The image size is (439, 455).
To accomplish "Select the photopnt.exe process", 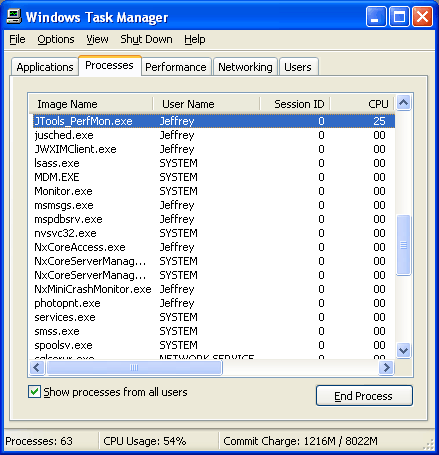I will coord(214,303).
